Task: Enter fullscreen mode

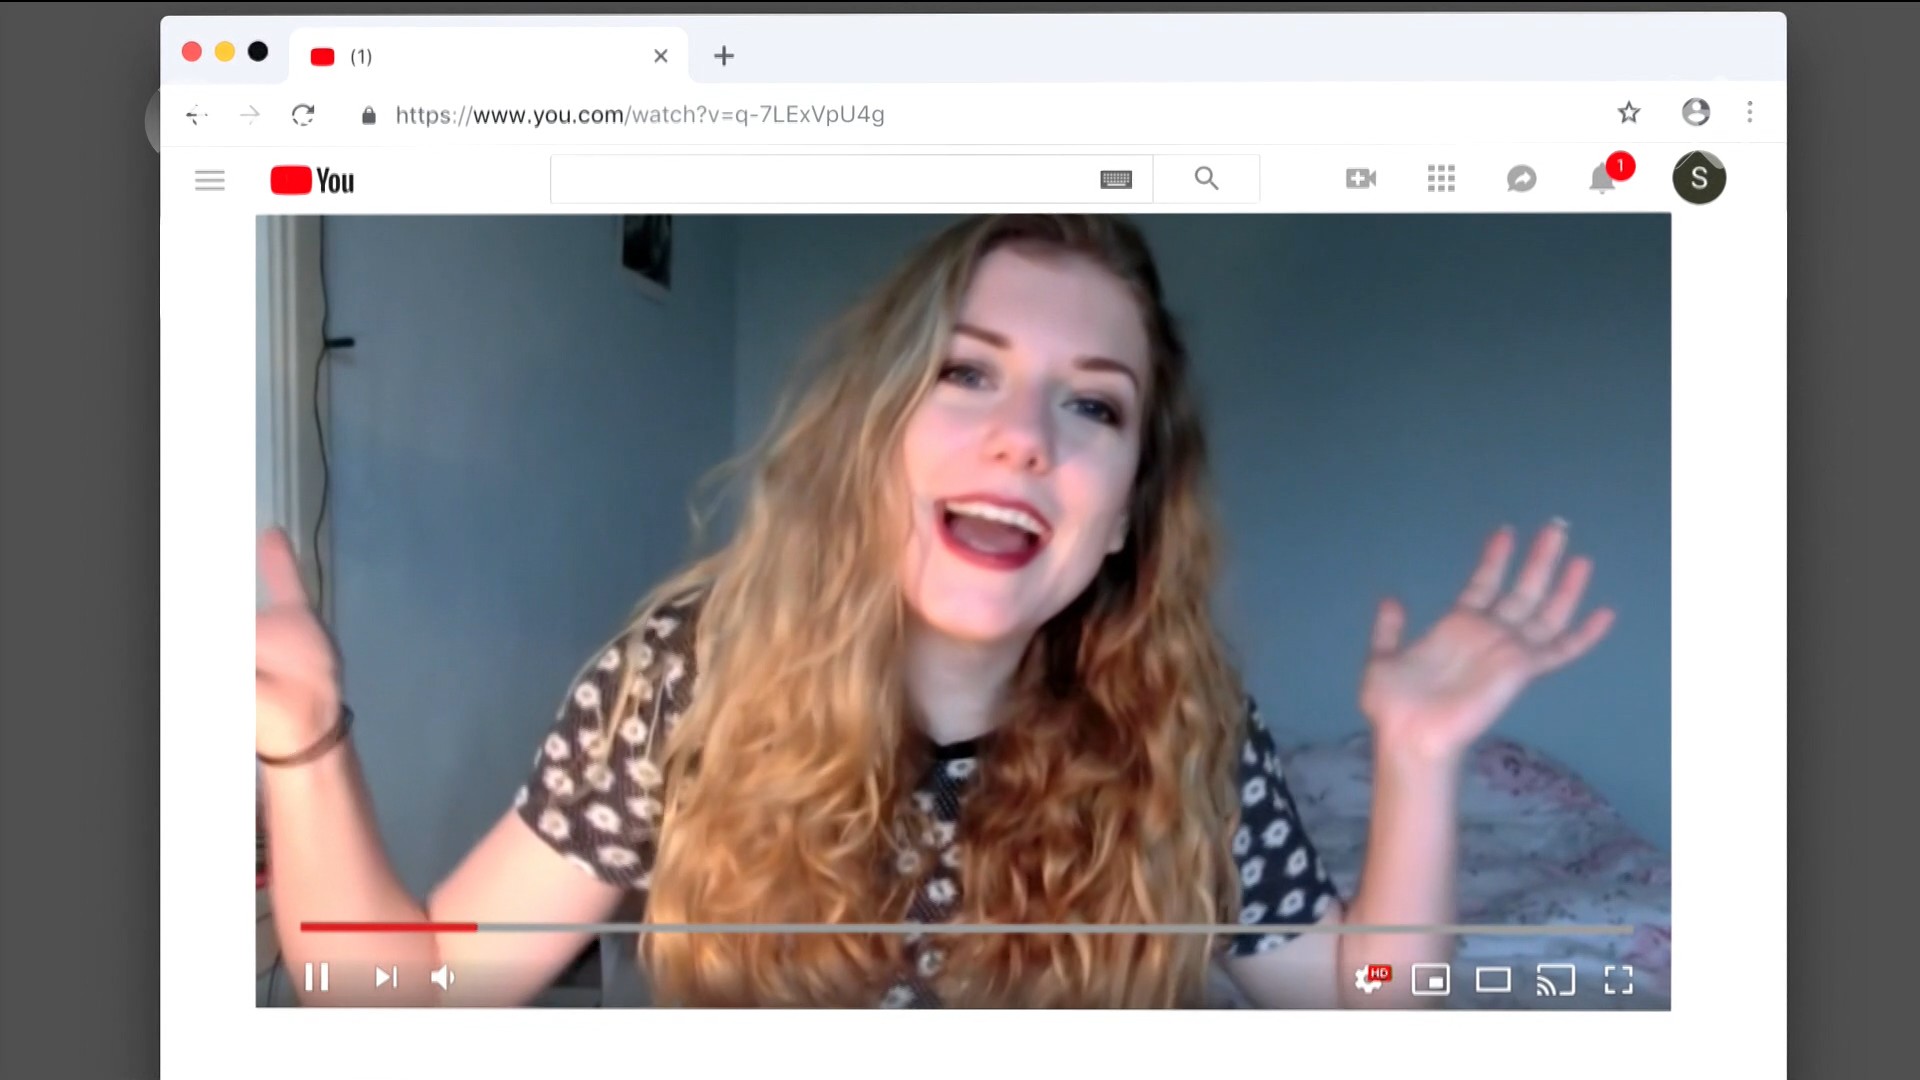Action: (x=1618, y=980)
